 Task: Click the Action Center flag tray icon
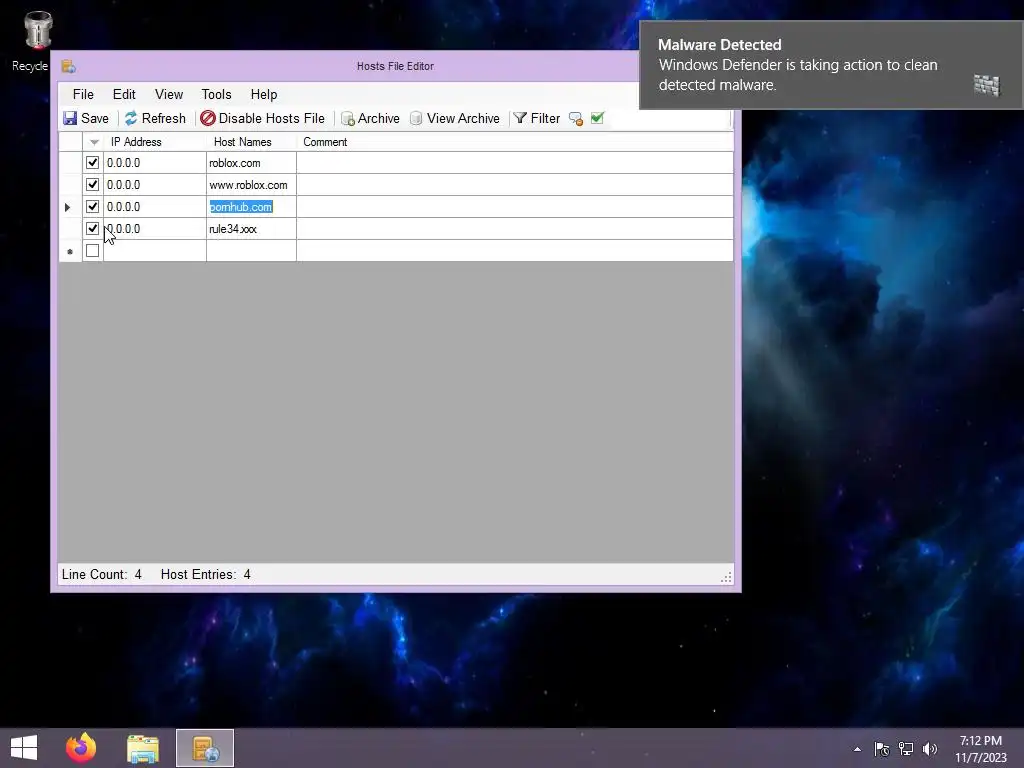click(x=882, y=749)
